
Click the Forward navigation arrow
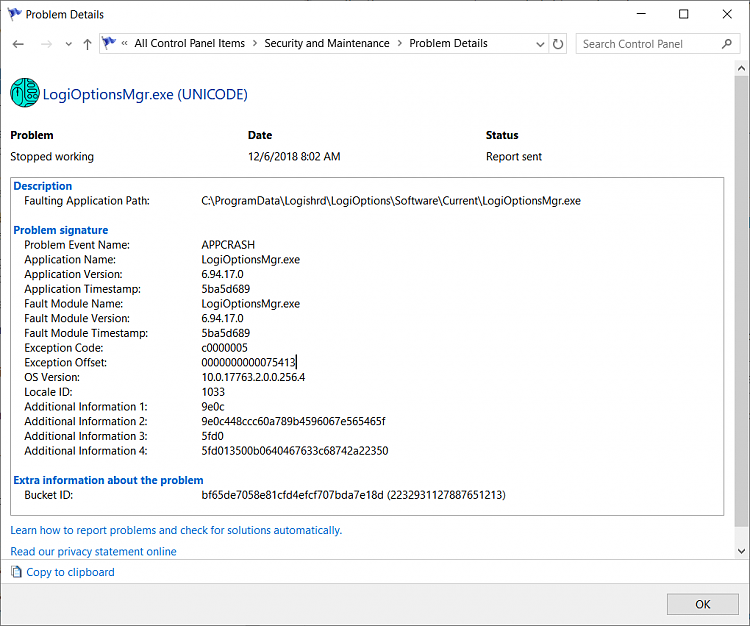coord(46,44)
